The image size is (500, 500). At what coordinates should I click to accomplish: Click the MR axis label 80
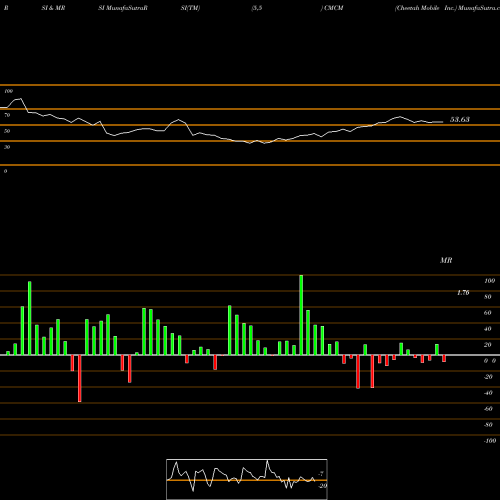(x=488, y=297)
